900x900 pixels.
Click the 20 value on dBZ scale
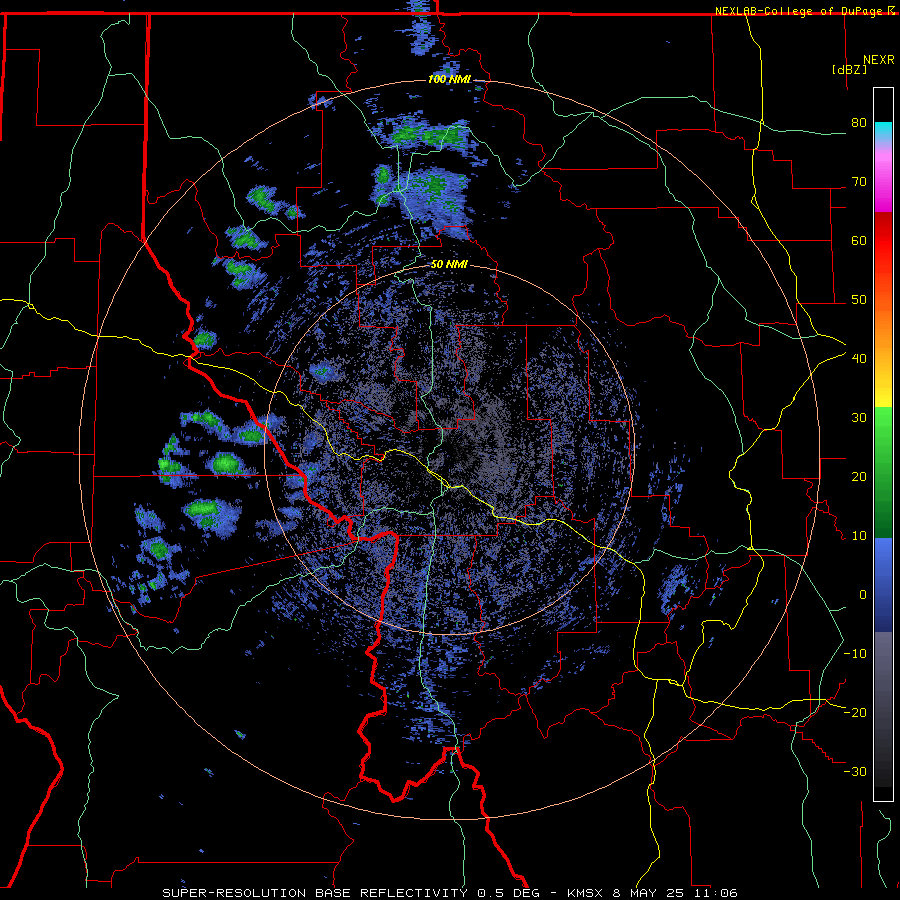pos(859,477)
